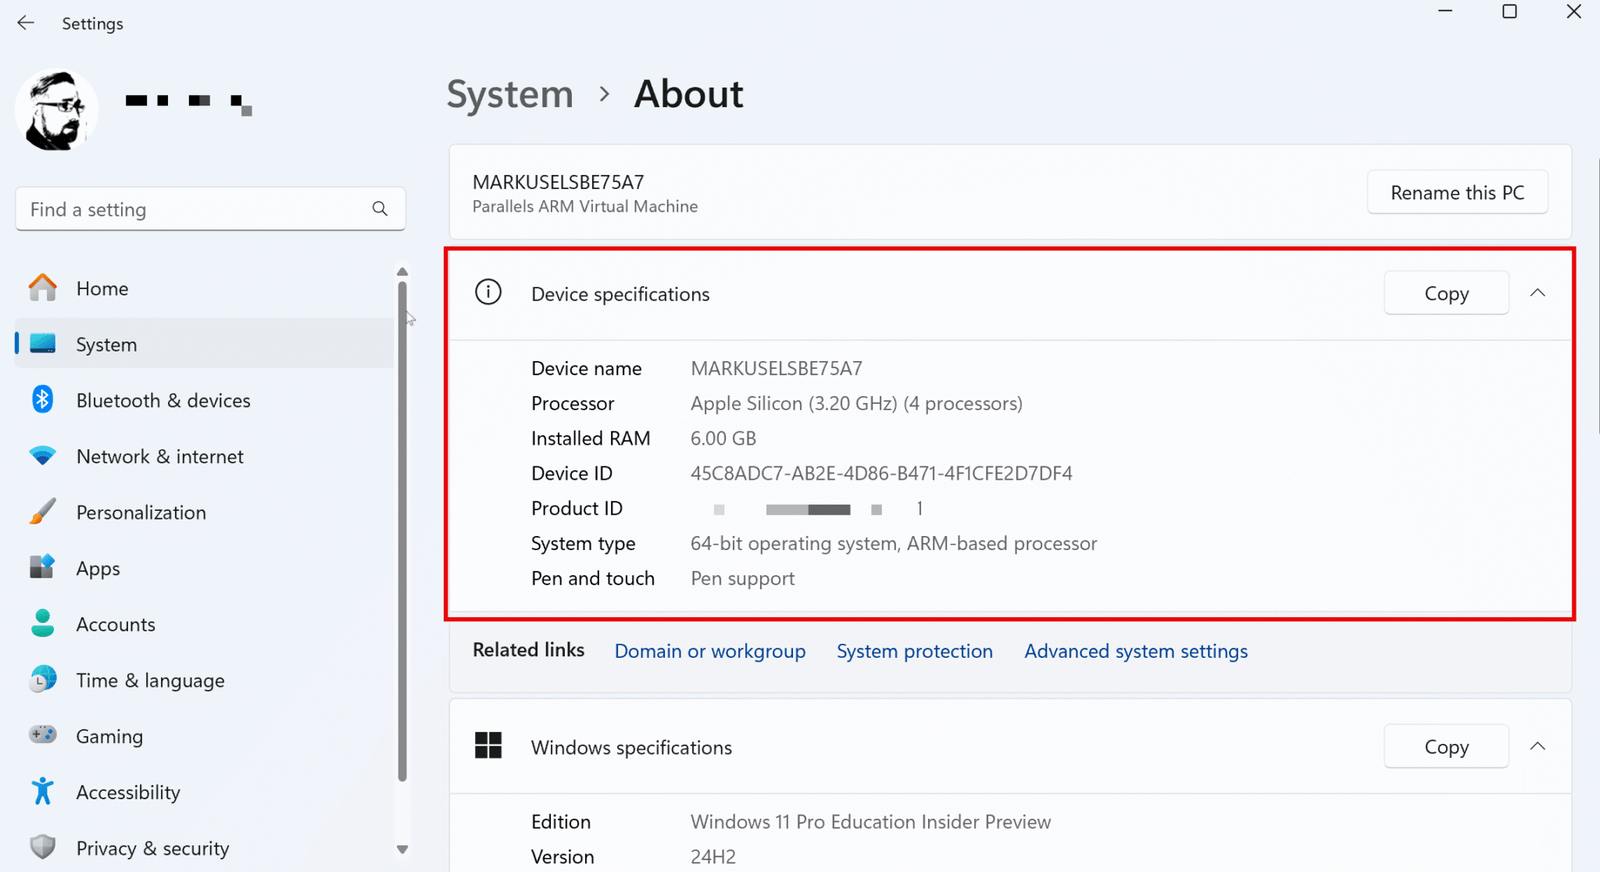Click Parallels ARM Virtual Machine text

(585, 206)
